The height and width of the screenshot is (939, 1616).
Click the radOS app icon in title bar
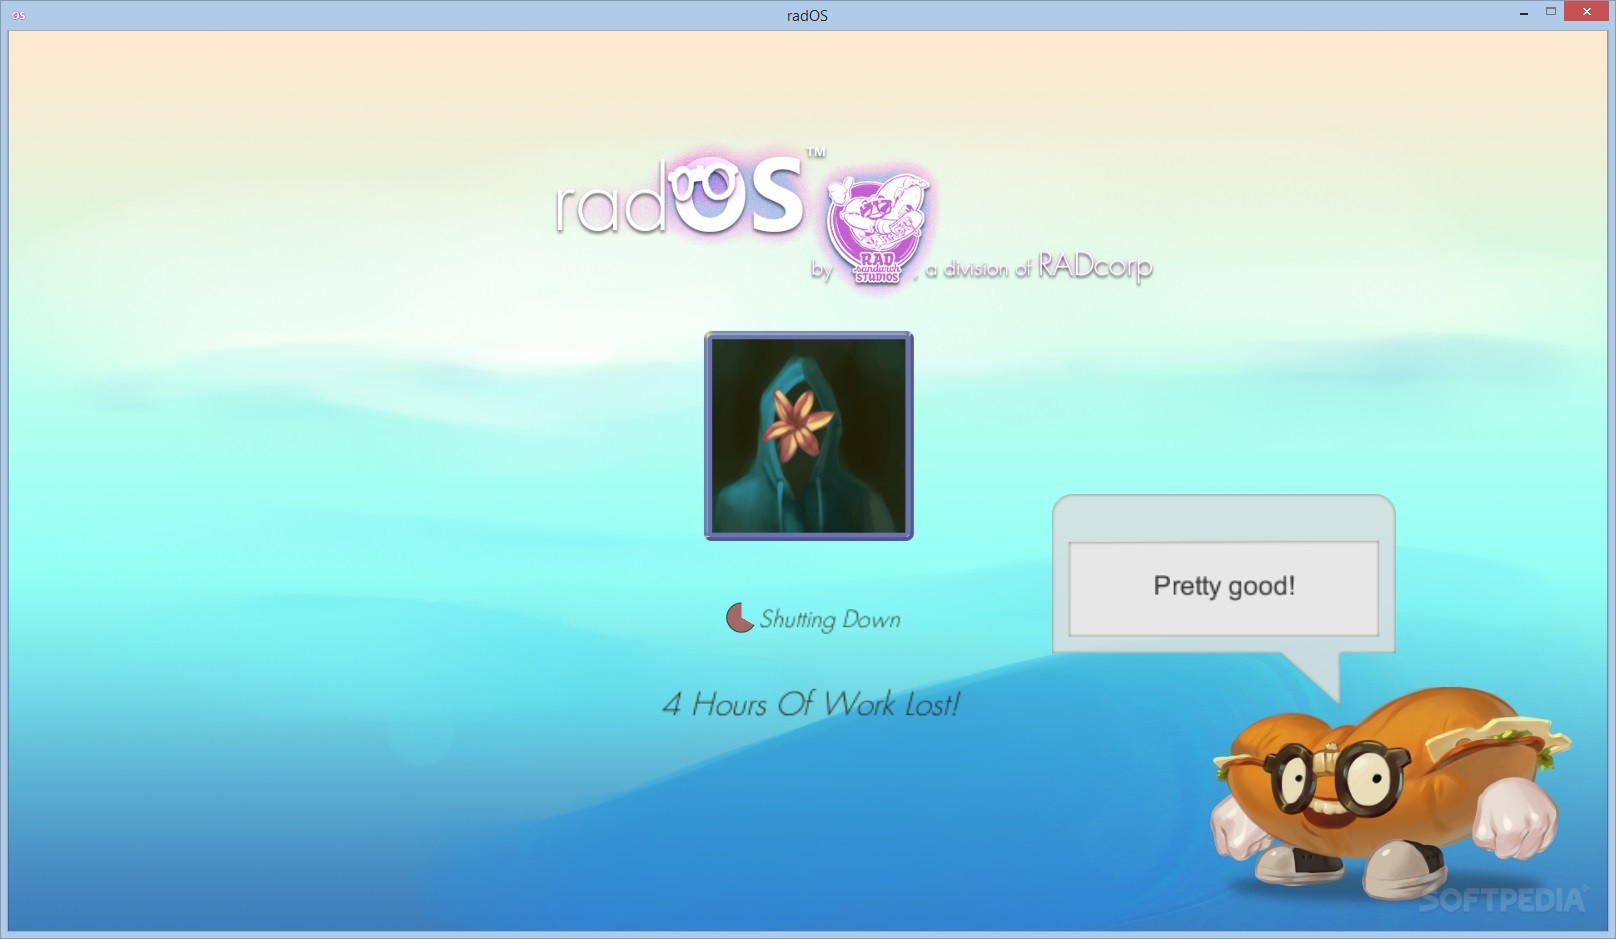click(x=18, y=15)
